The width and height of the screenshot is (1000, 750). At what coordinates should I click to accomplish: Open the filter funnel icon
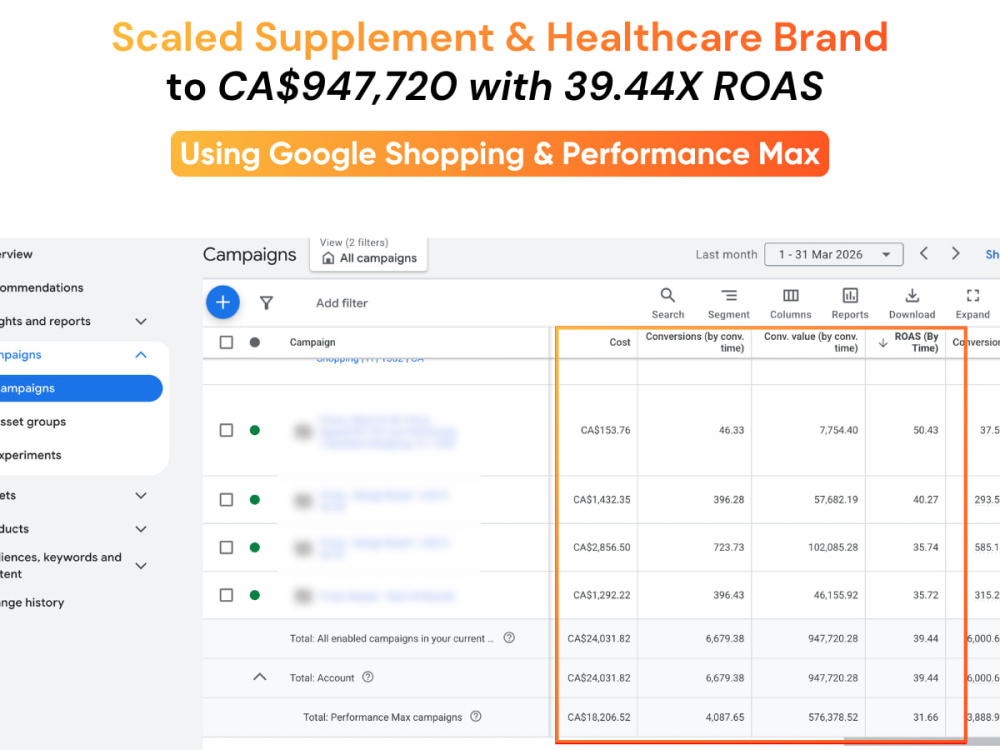[x=267, y=303]
